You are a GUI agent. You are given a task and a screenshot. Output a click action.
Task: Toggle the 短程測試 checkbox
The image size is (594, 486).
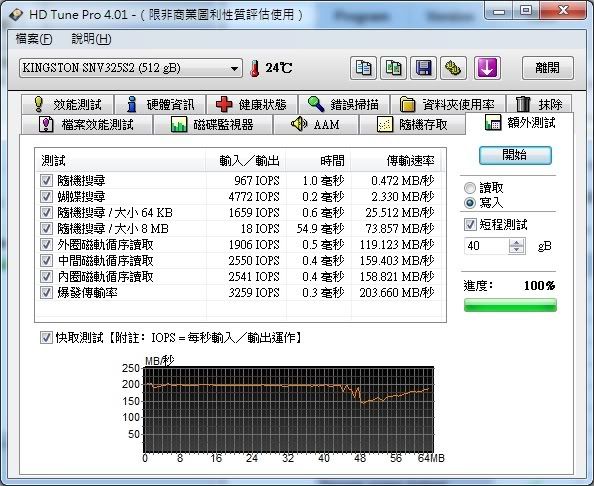click(470, 224)
